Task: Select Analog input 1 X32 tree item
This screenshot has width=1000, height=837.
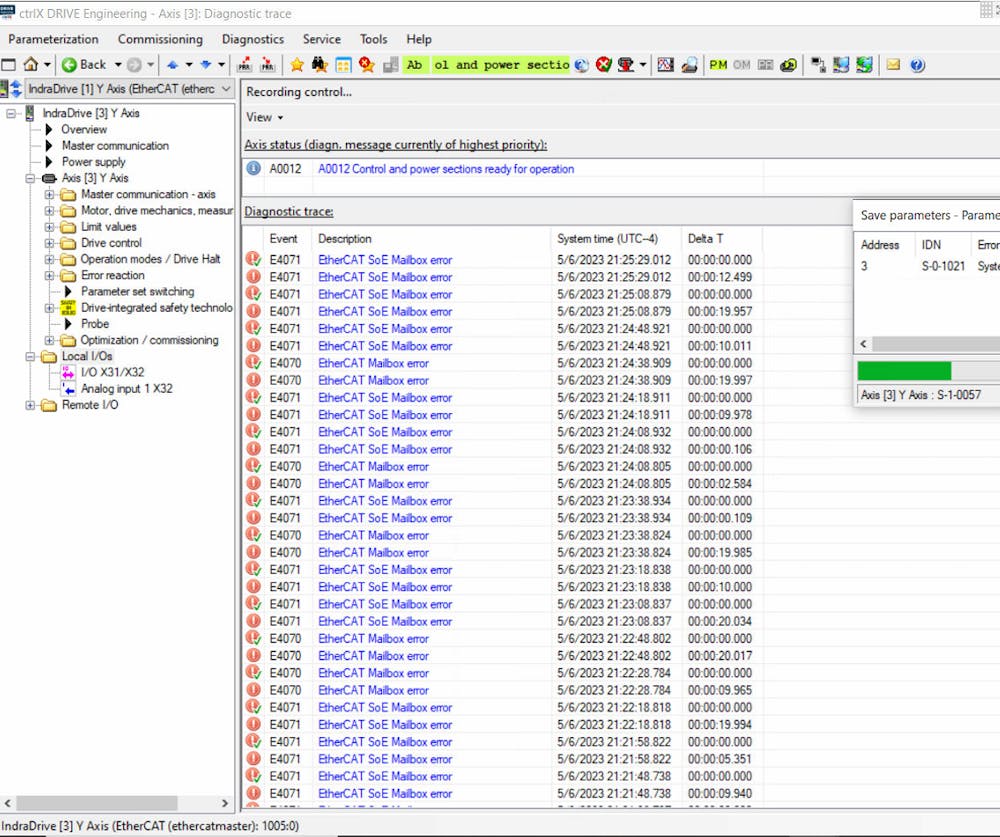Action: 126,388
